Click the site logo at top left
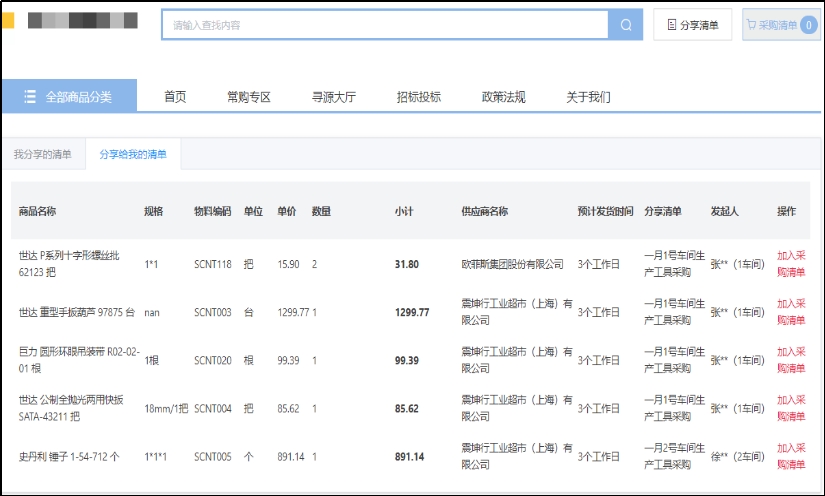This screenshot has height=496, width=825. click(80, 21)
